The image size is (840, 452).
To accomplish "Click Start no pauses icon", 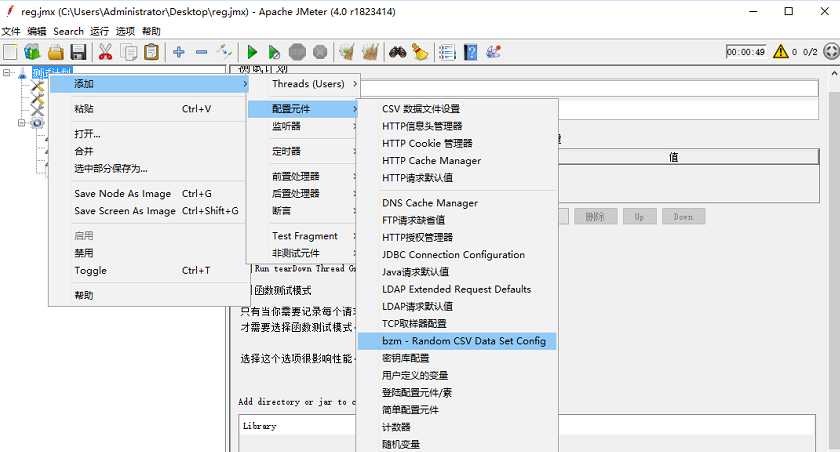I will tap(274, 52).
